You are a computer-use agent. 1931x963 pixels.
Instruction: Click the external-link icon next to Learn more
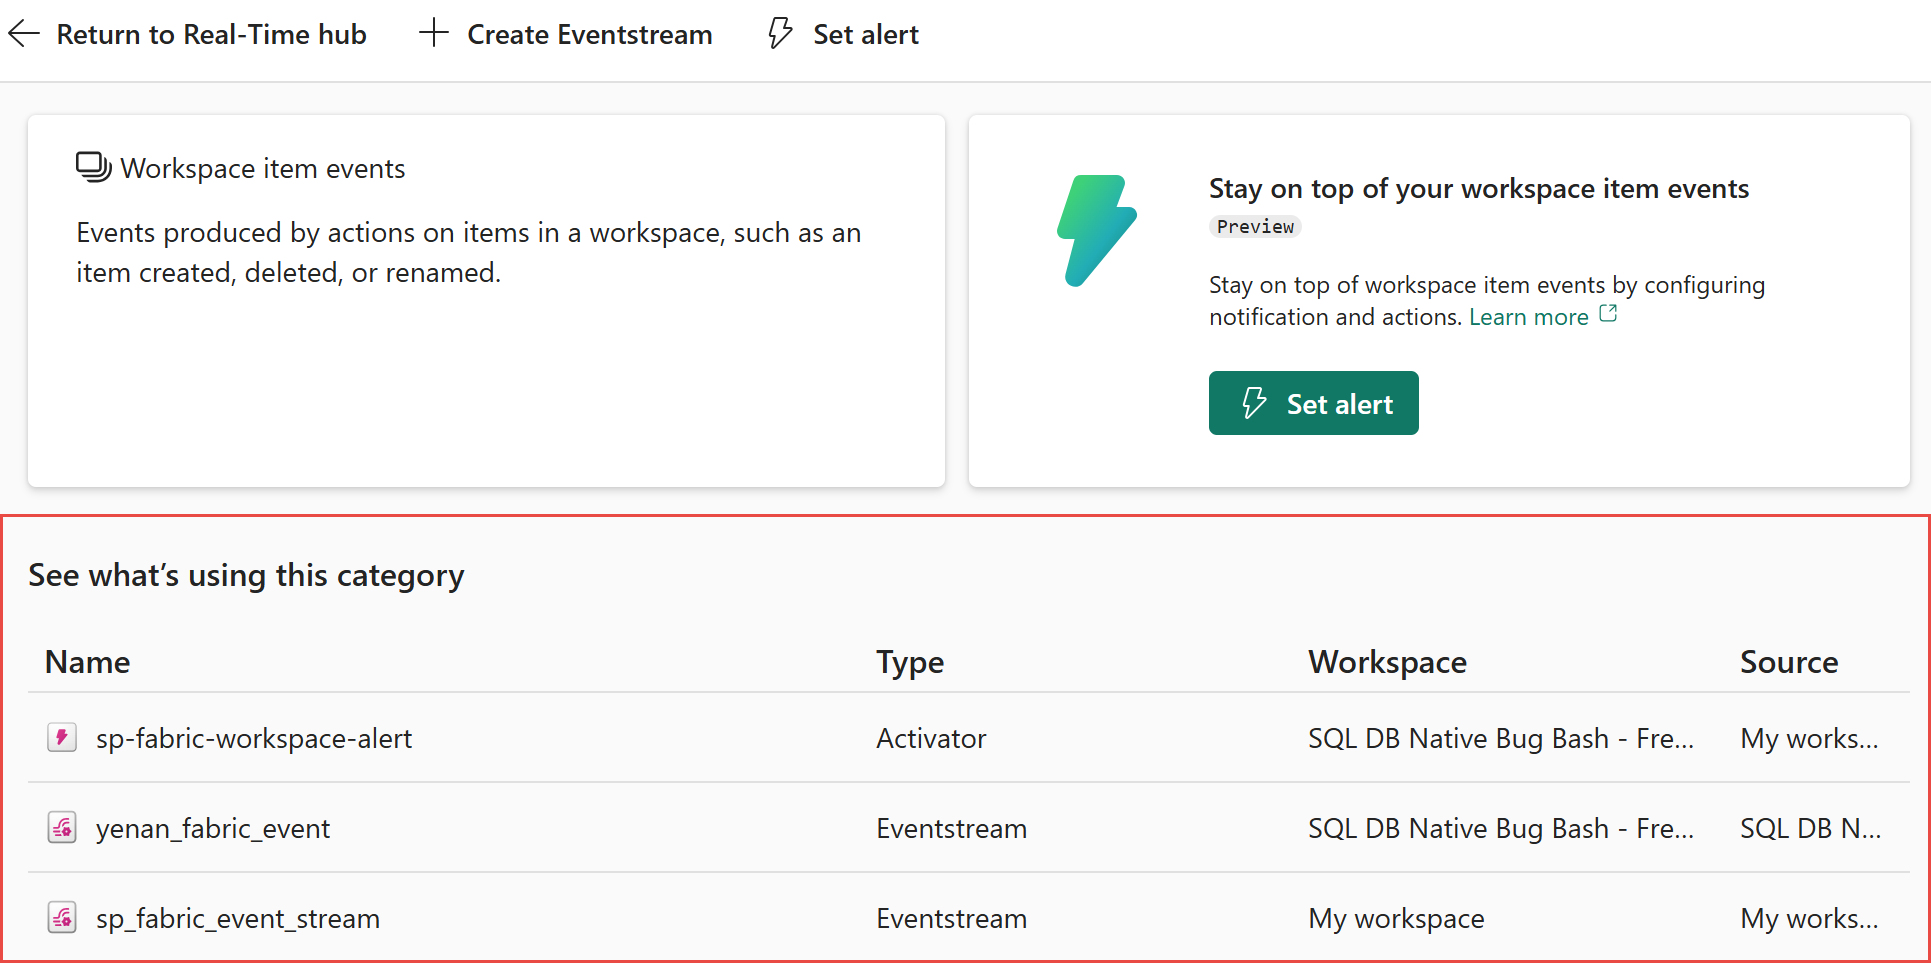pos(1608,313)
